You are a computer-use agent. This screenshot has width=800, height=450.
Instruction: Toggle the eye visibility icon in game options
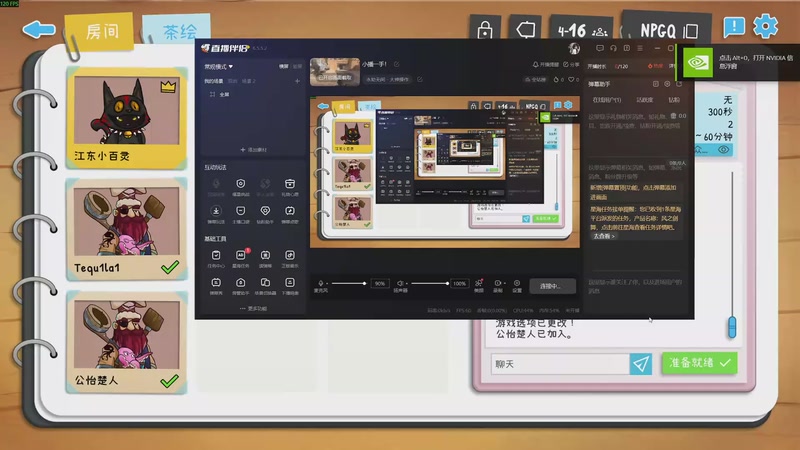pyautogui.click(x=723, y=149)
